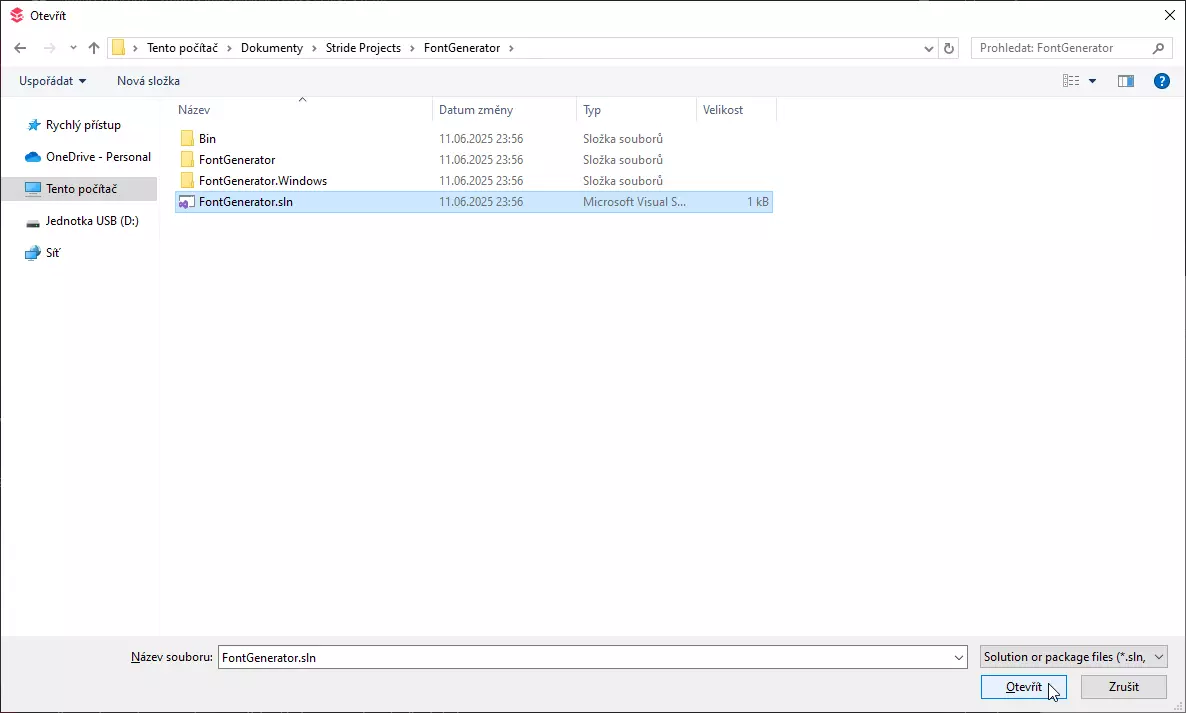Select the FontGenerator folder name
The height and width of the screenshot is (713, 1186).
(x=237, y=160)
